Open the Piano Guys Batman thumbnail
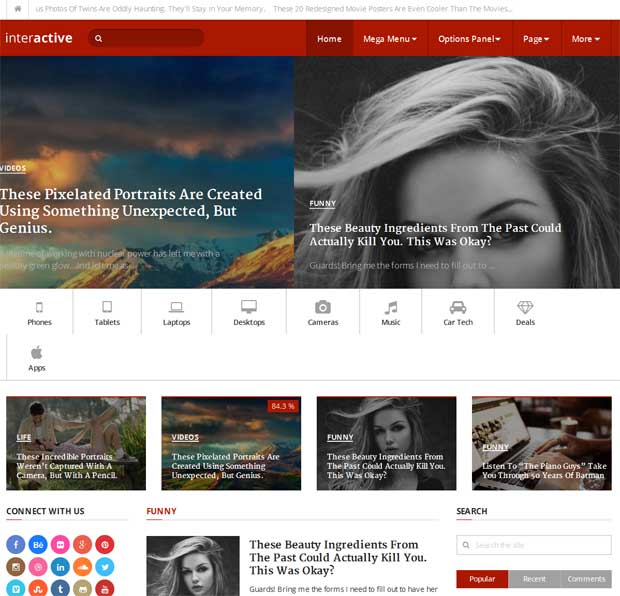The width and height of the screenshot is (620, 596). coord(541,443)
